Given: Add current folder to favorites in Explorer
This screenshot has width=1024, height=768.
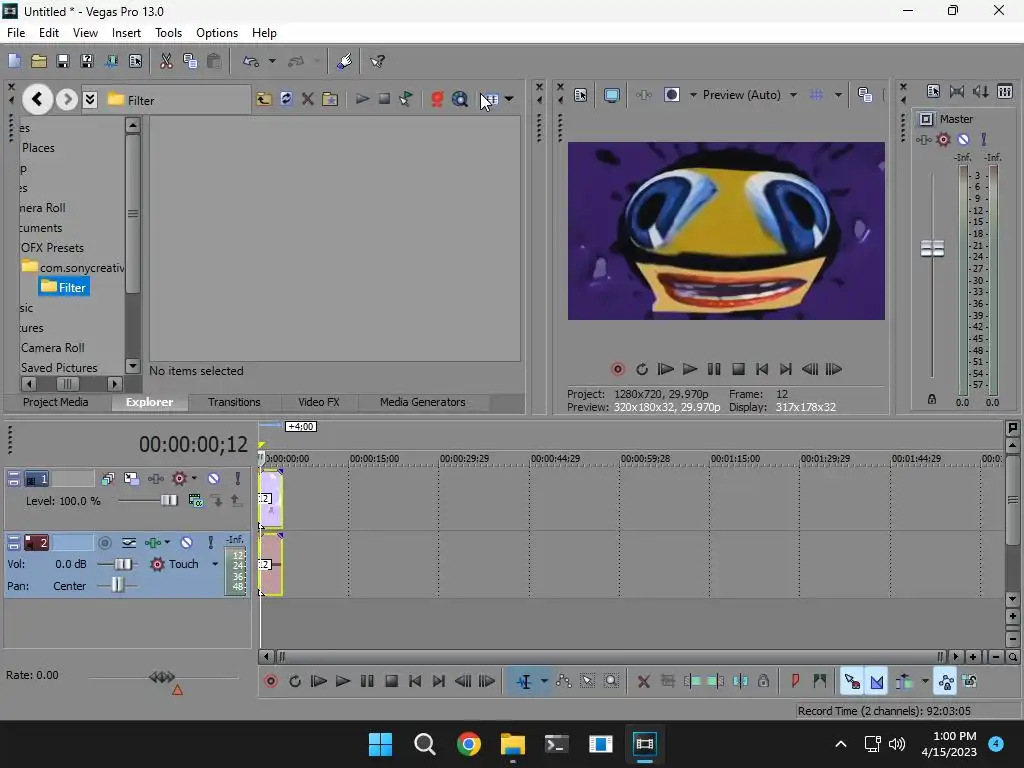Looking at the screenshot, I should point(330,99).
